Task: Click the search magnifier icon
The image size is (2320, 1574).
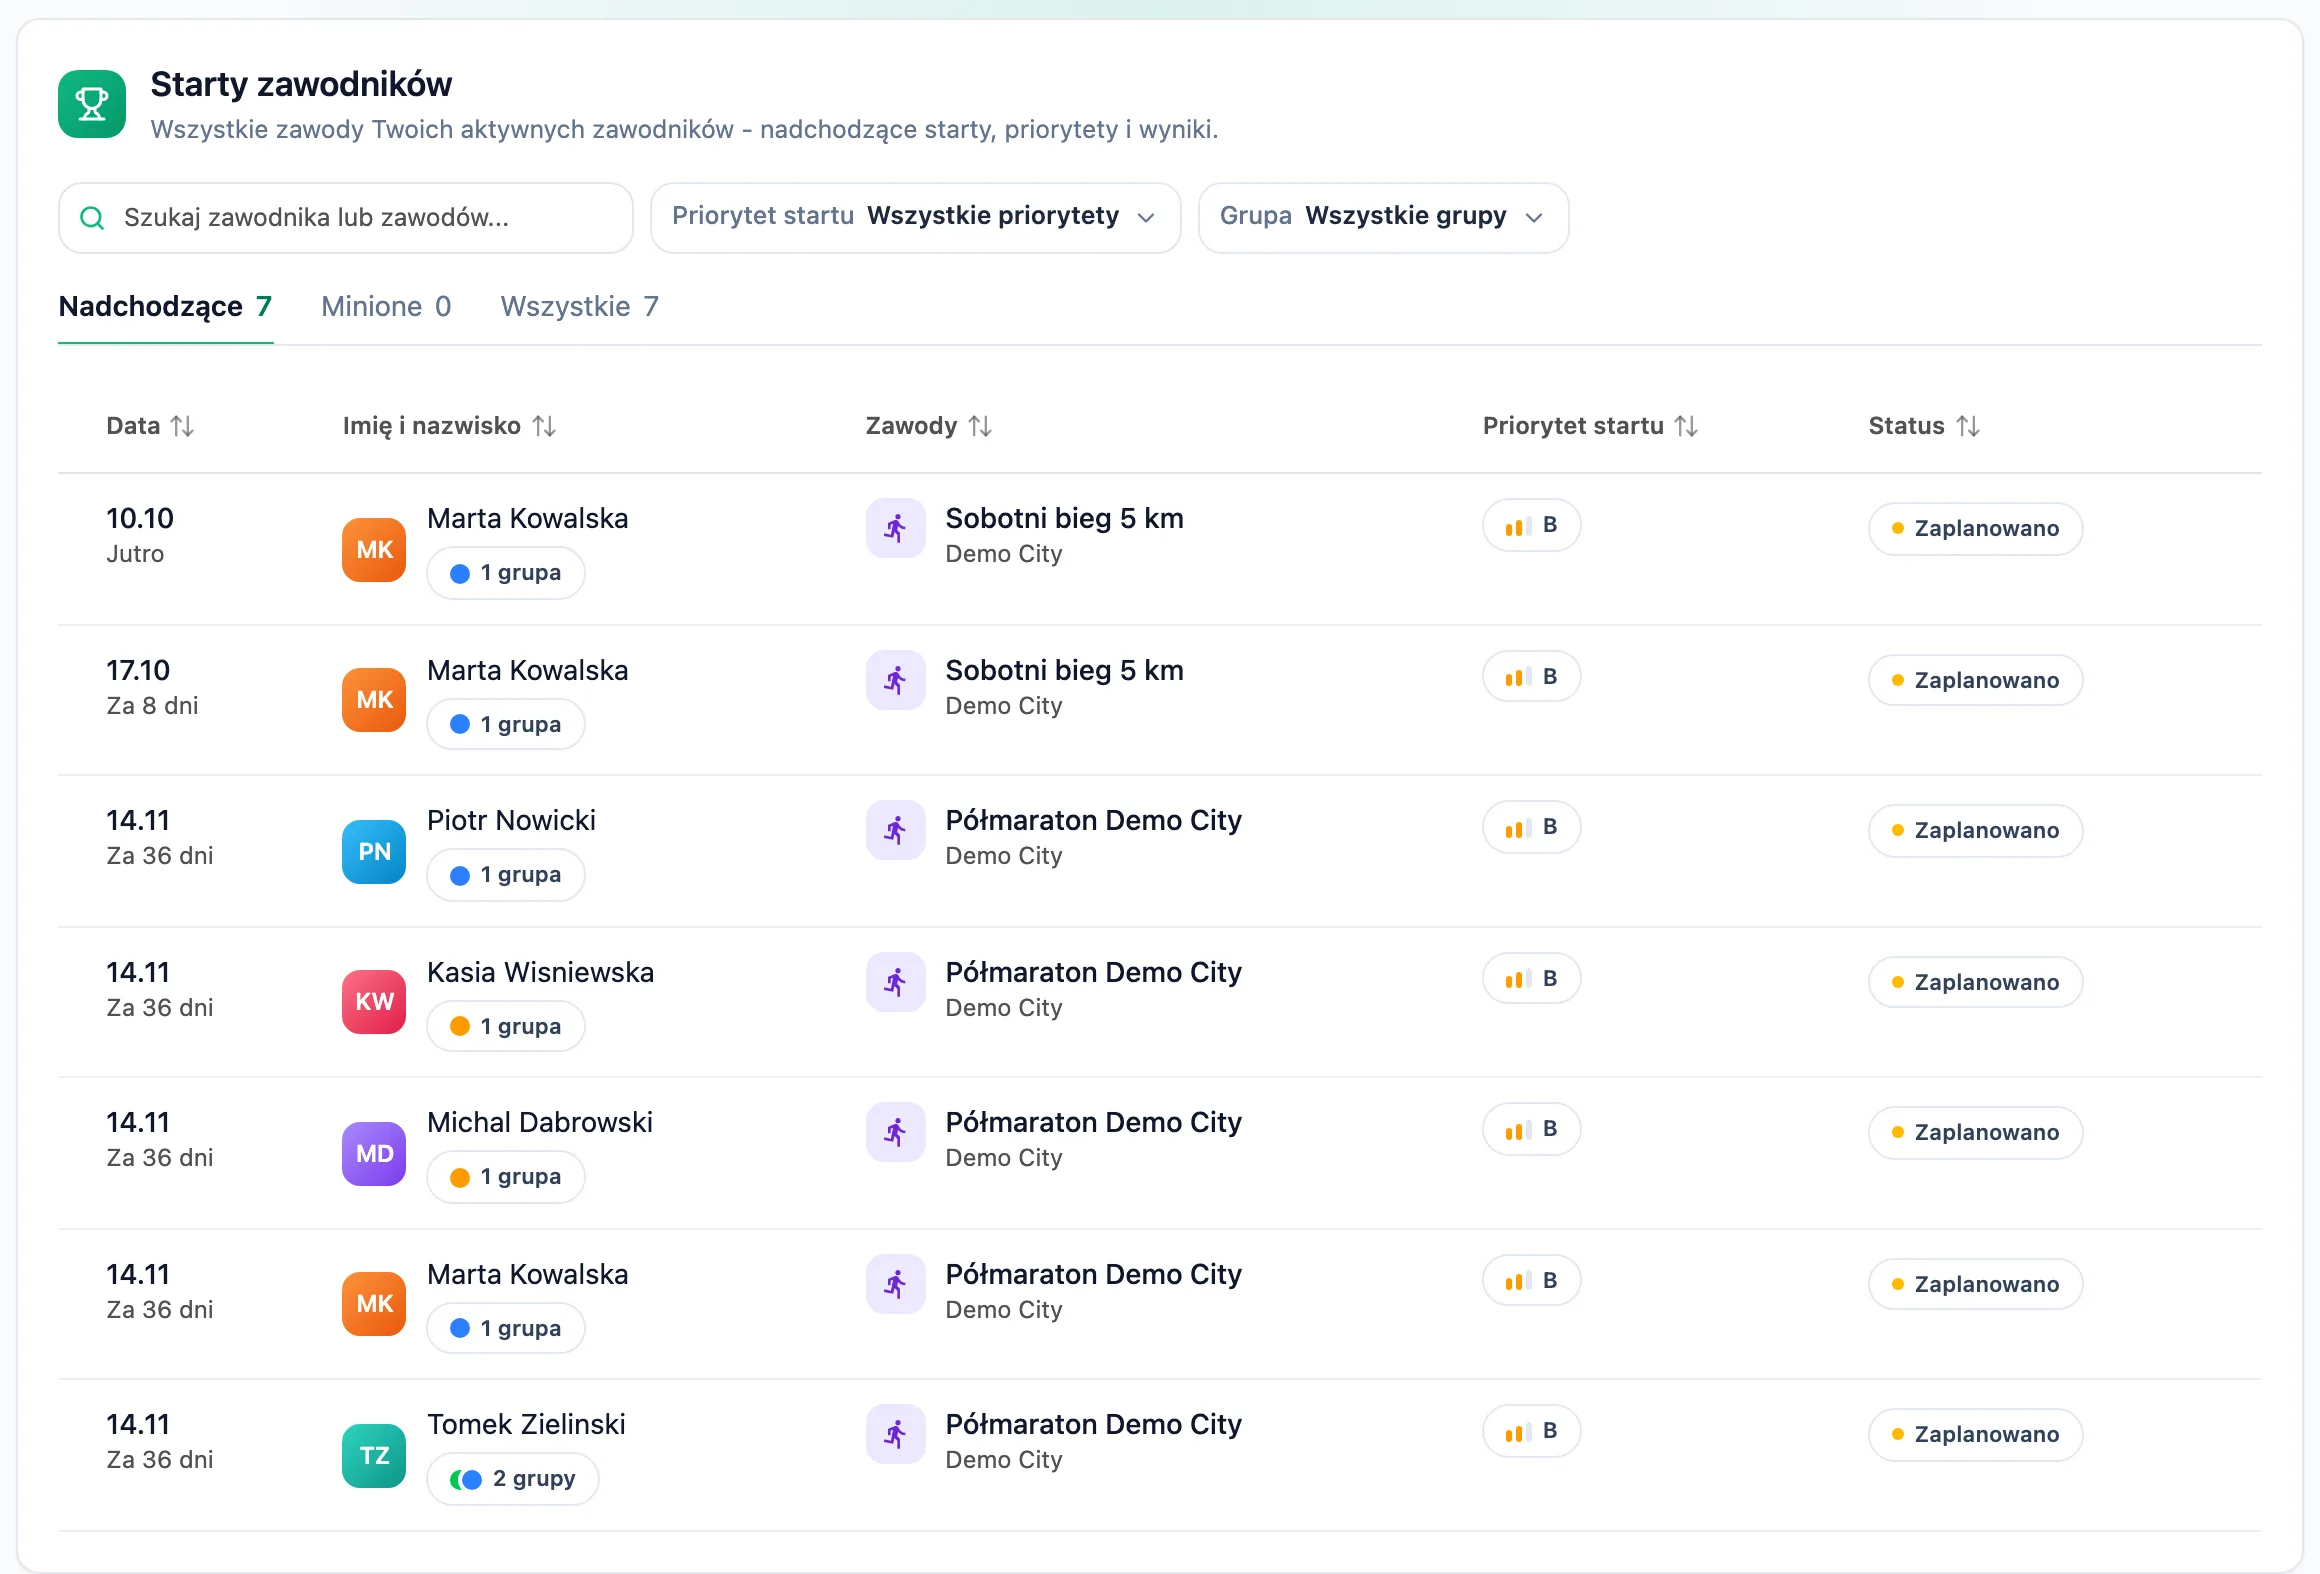Action: 92,218
